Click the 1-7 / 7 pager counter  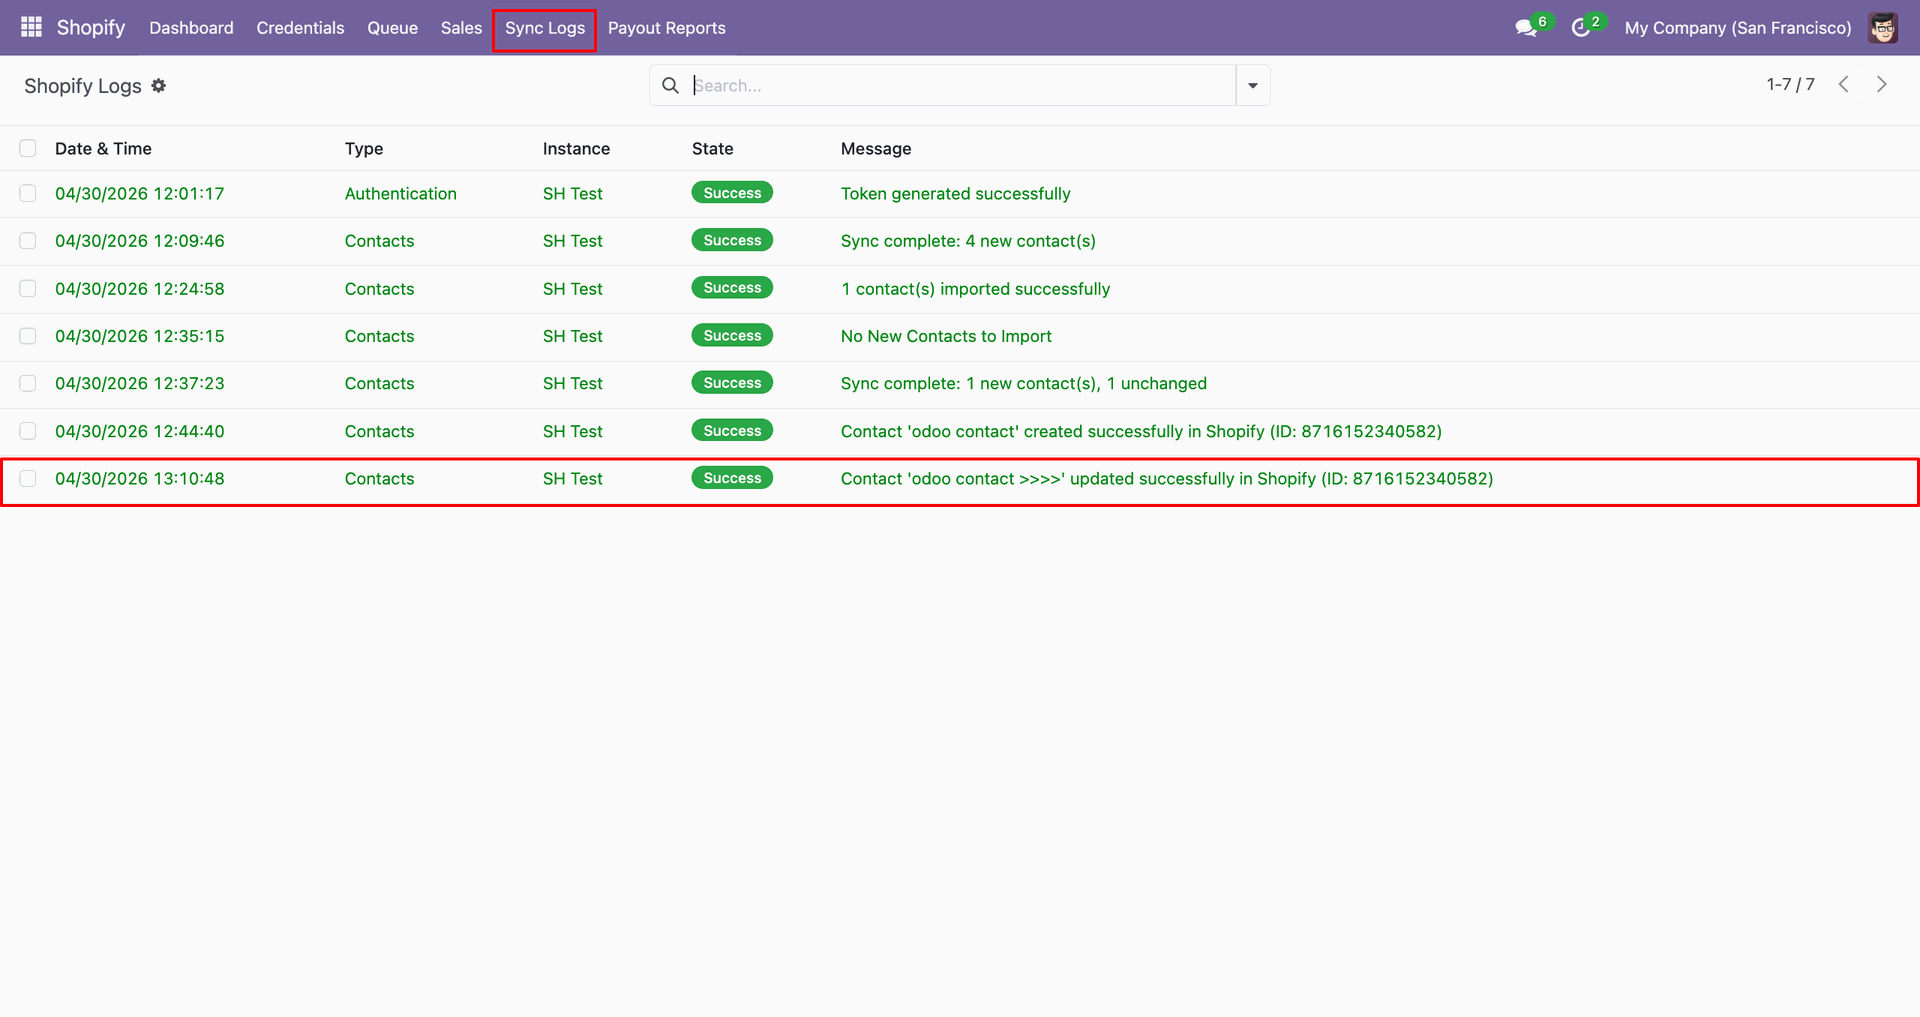1790,85
